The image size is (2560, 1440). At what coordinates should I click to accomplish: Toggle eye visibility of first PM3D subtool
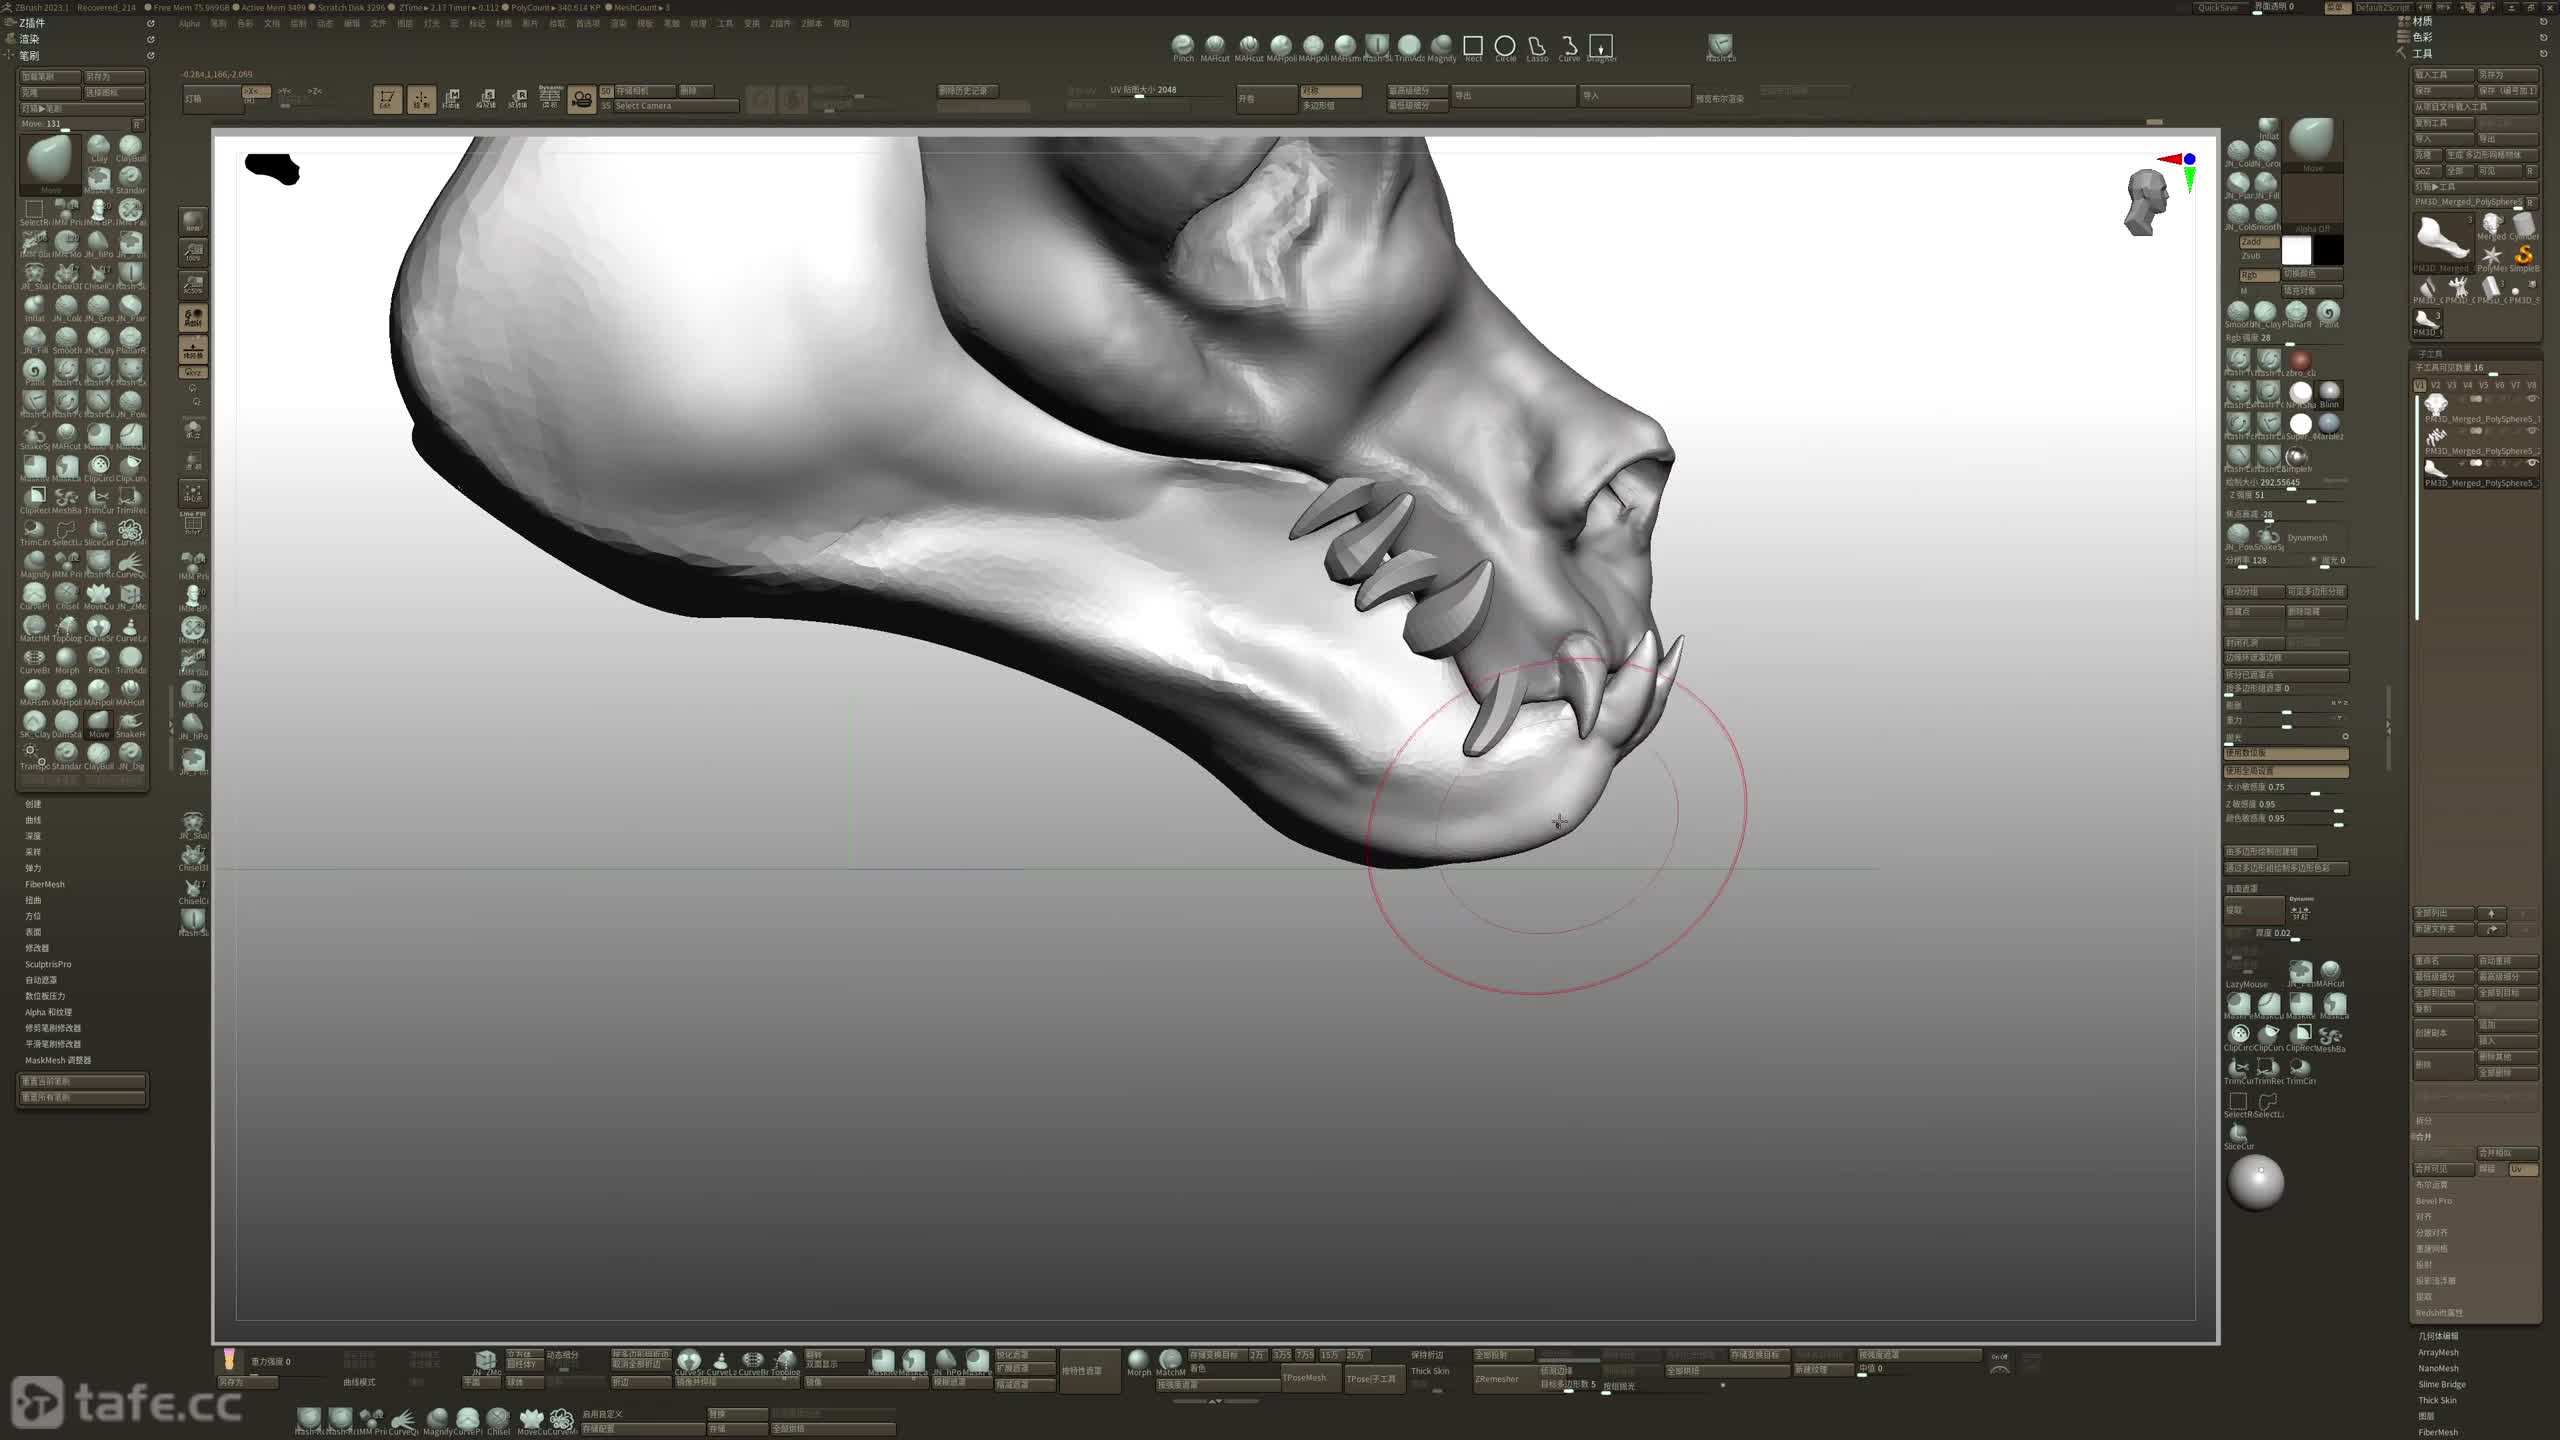click(2533, 399)
